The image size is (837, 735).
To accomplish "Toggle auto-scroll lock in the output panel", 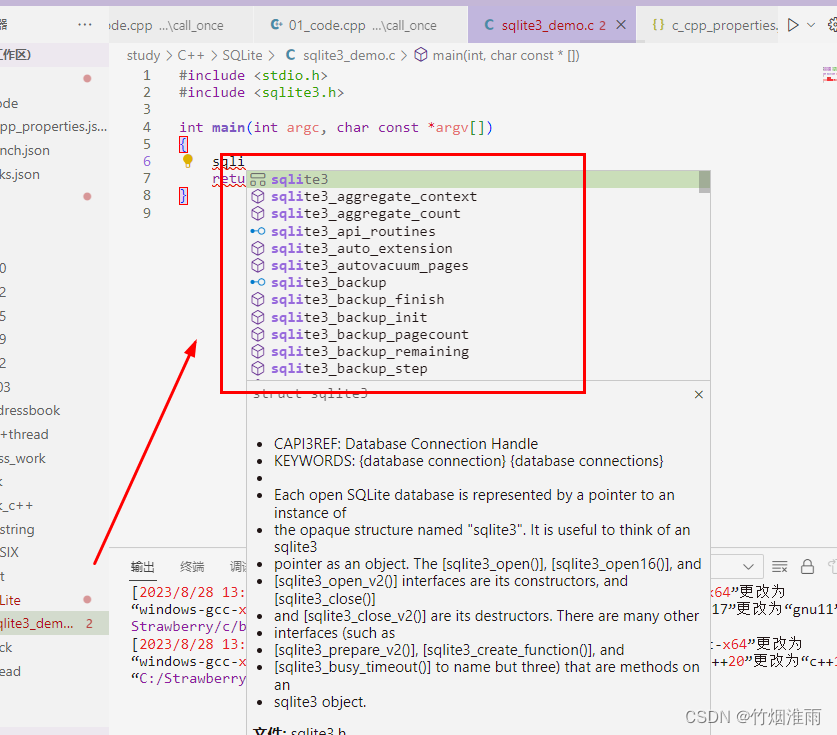I will pyautogui.click(x=806, y=565).
